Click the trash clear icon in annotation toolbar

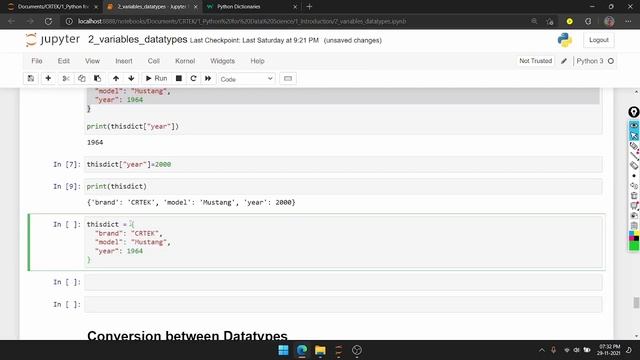633,196
